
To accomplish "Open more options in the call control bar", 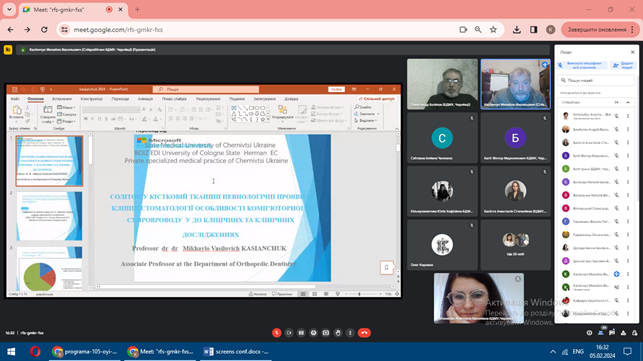I will point(350,333).
